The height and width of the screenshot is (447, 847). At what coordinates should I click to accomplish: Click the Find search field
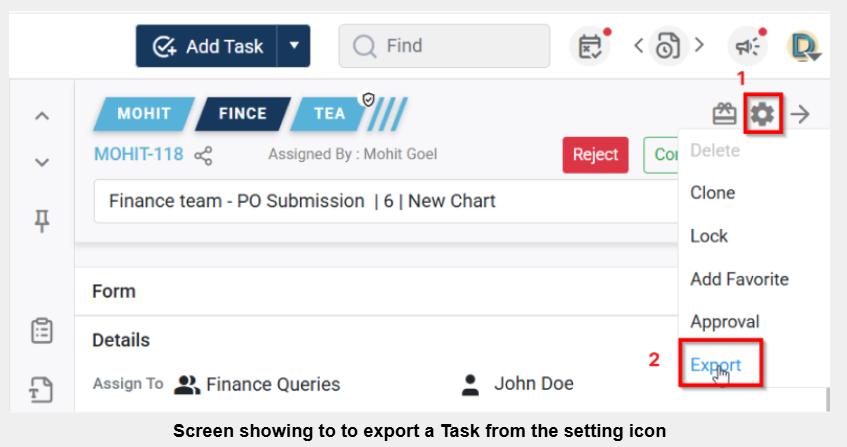click(444, 46)
